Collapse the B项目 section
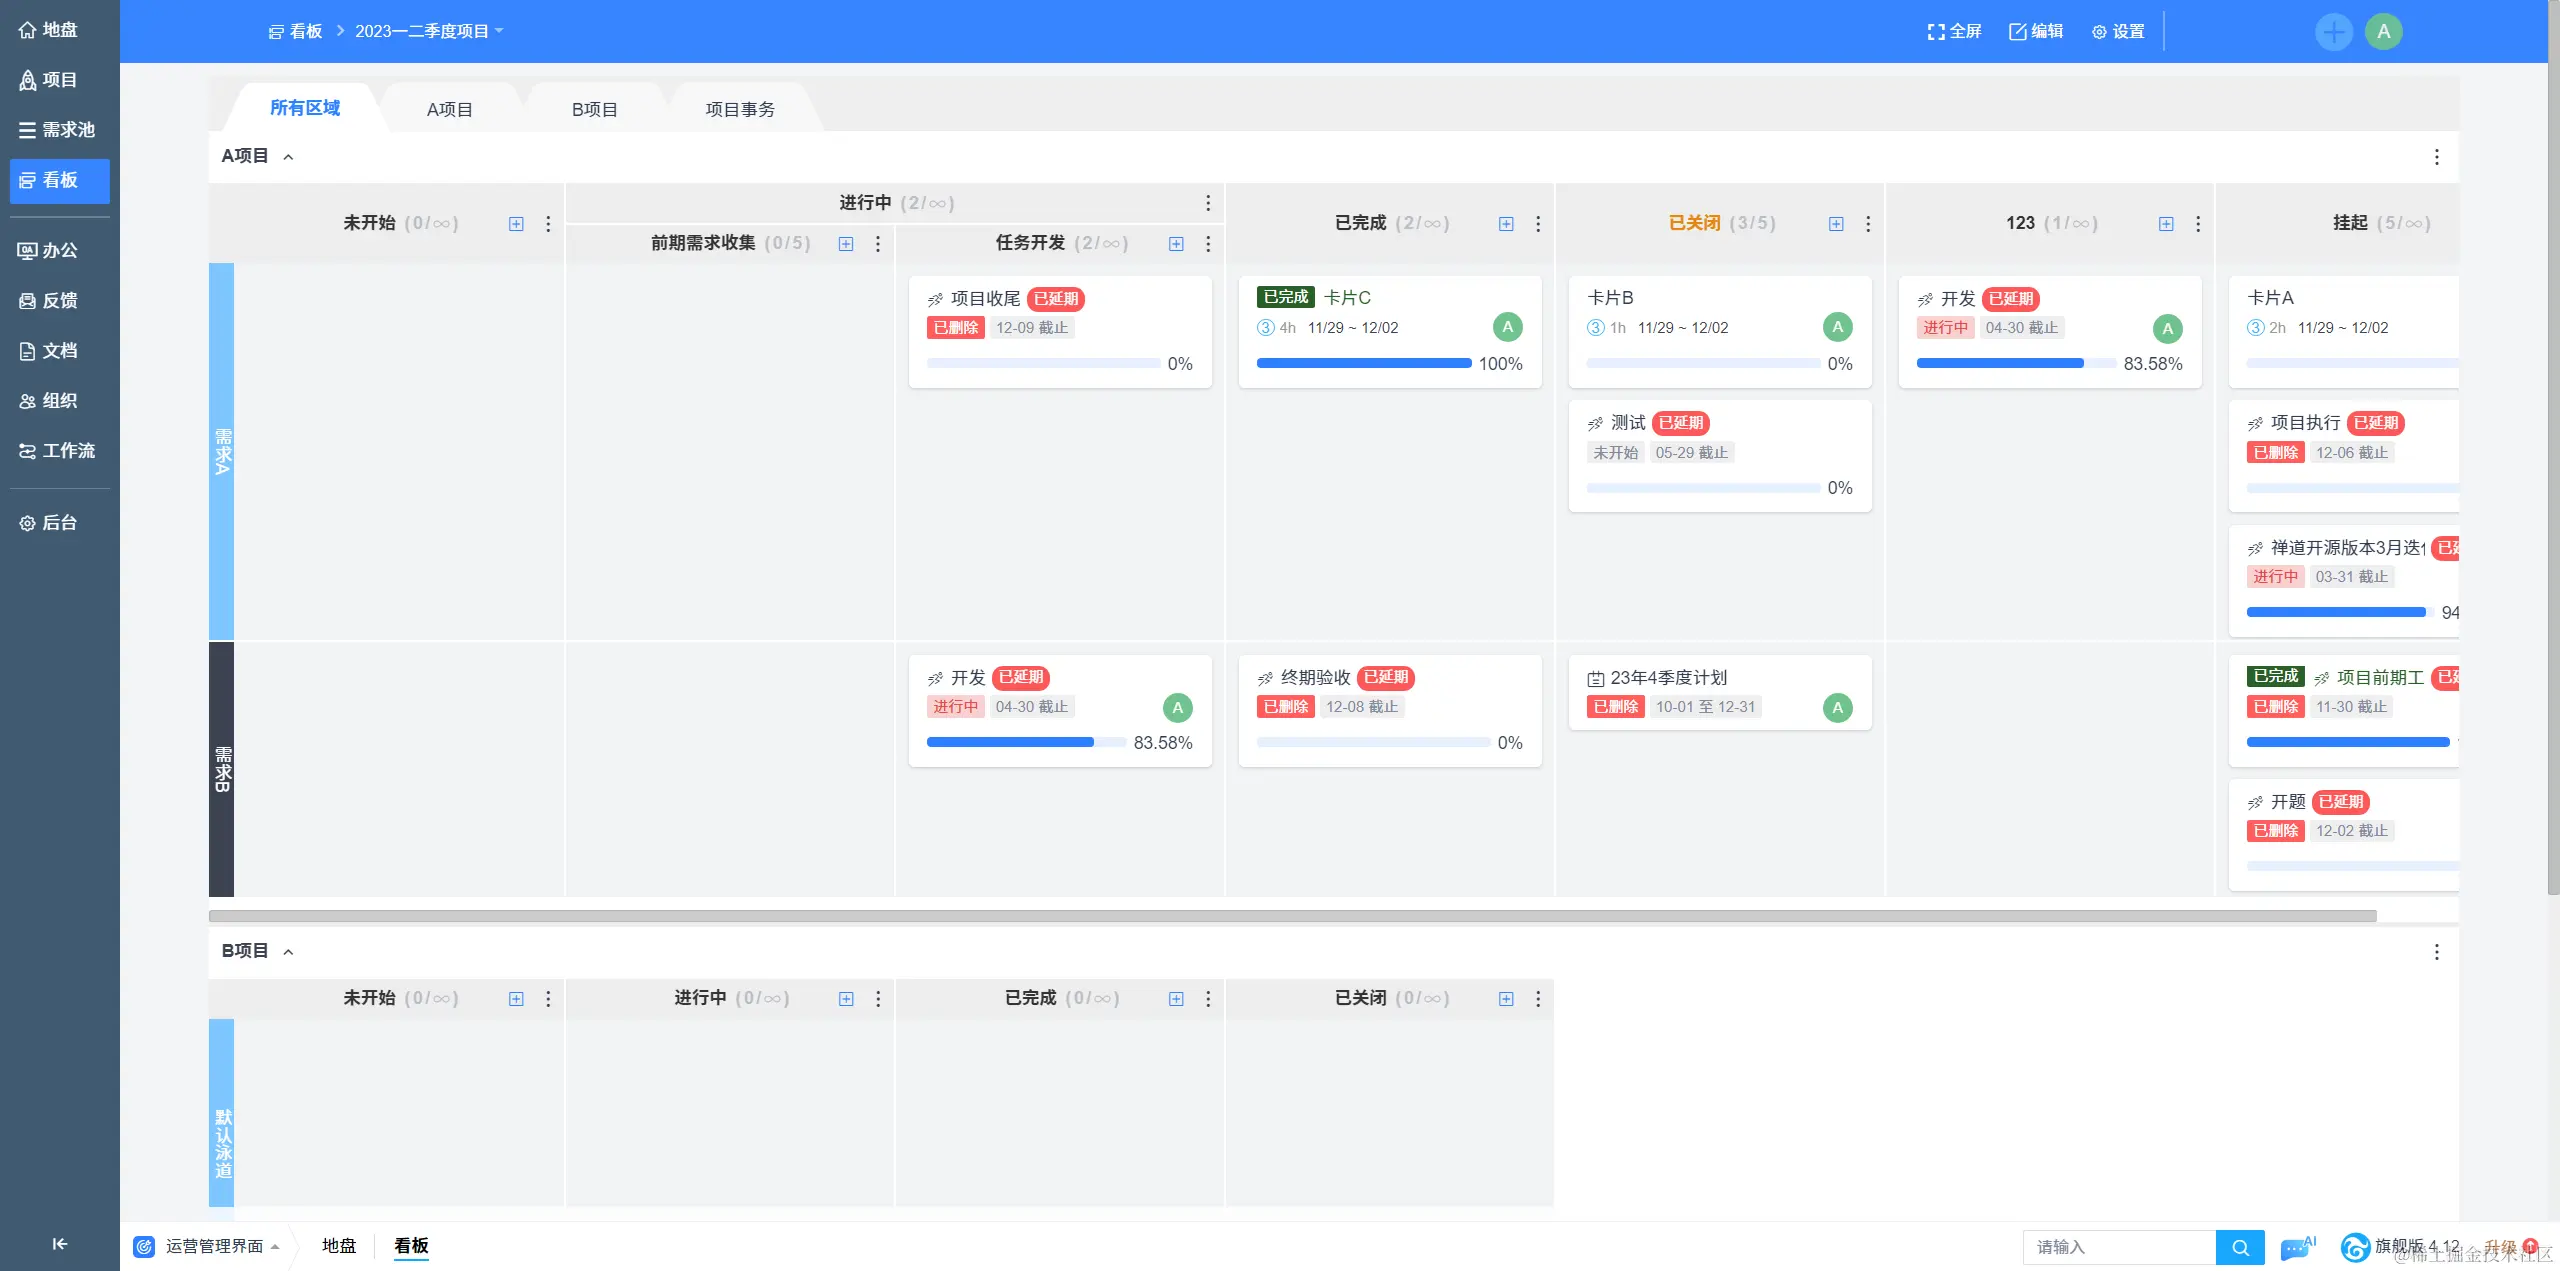This screenshot has height=1271, width=2560. (289, 951)
